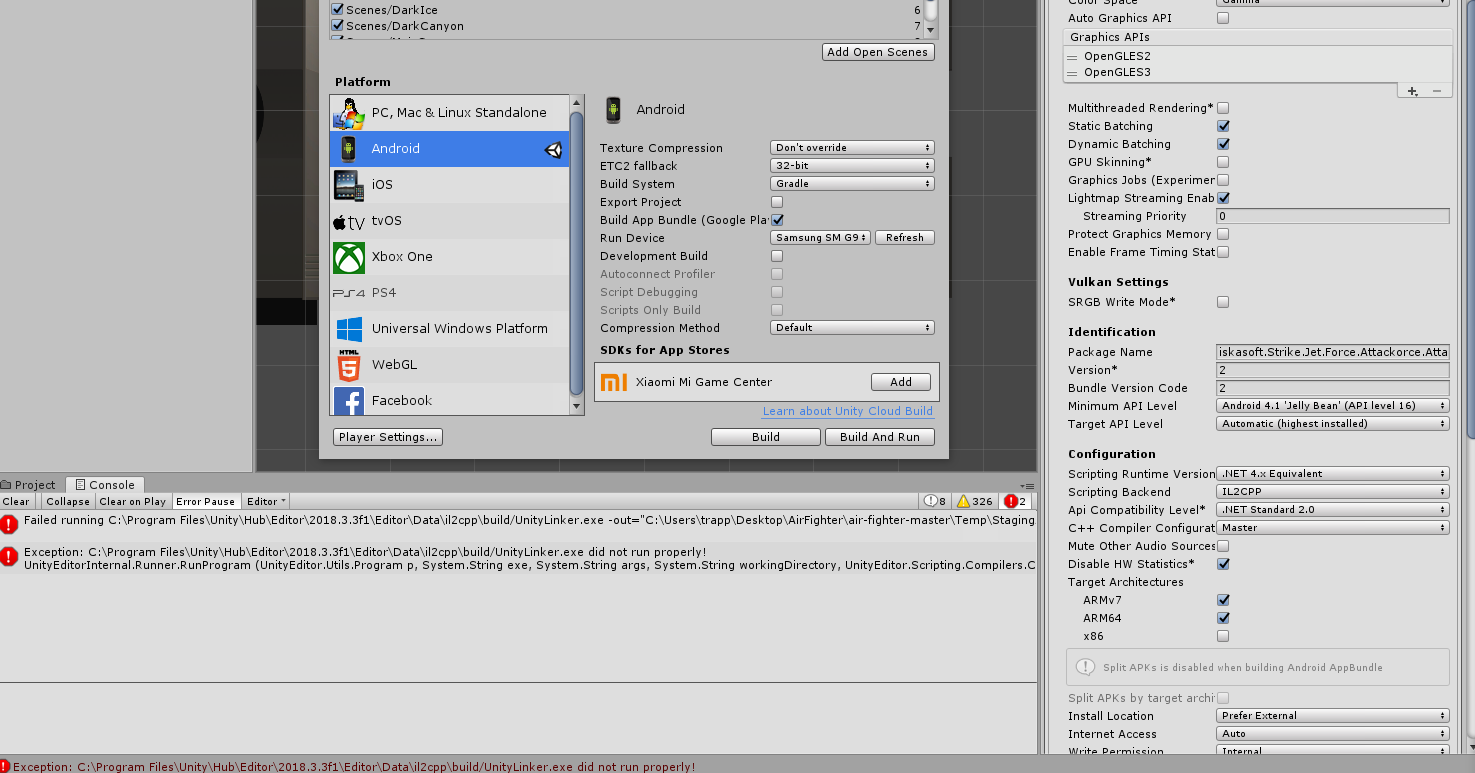Click the Bundle Version Code field
1475x773 pixels.
[1333, 388]
